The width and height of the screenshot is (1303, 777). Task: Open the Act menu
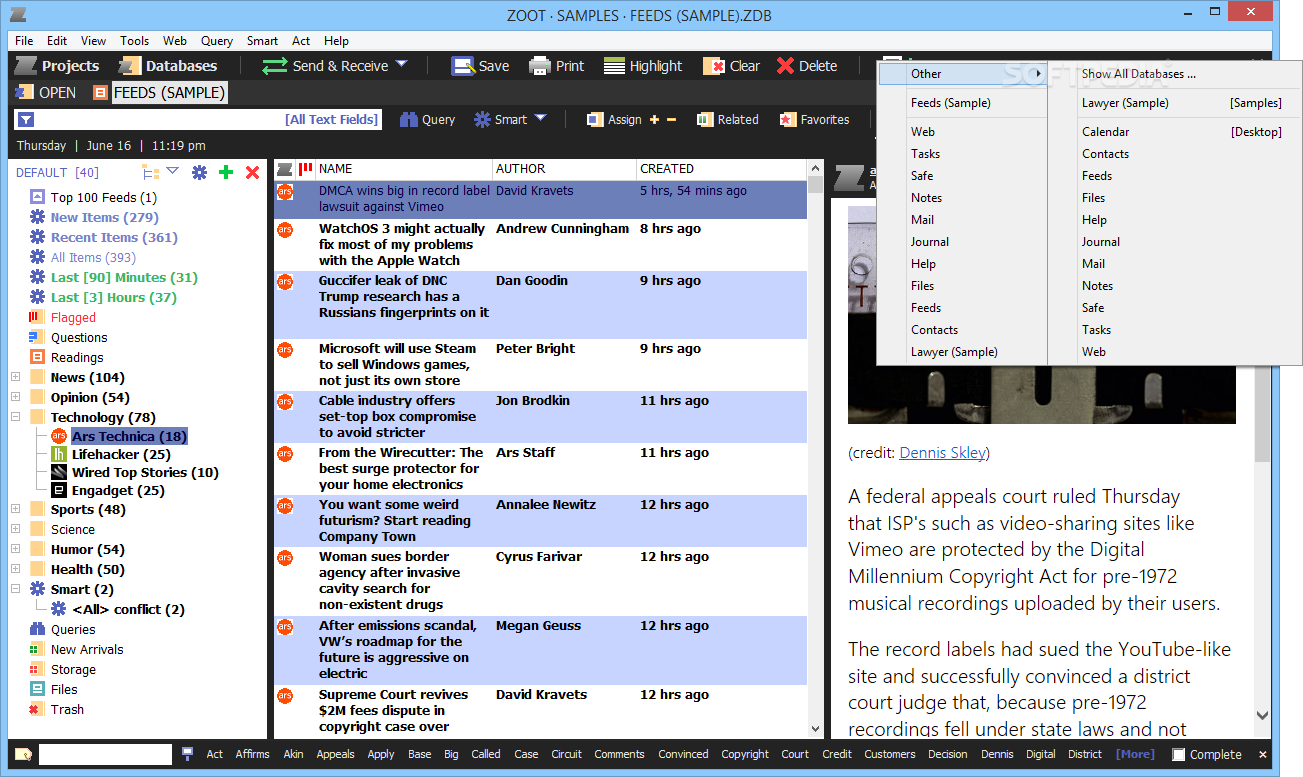click(x=301, y=41)
